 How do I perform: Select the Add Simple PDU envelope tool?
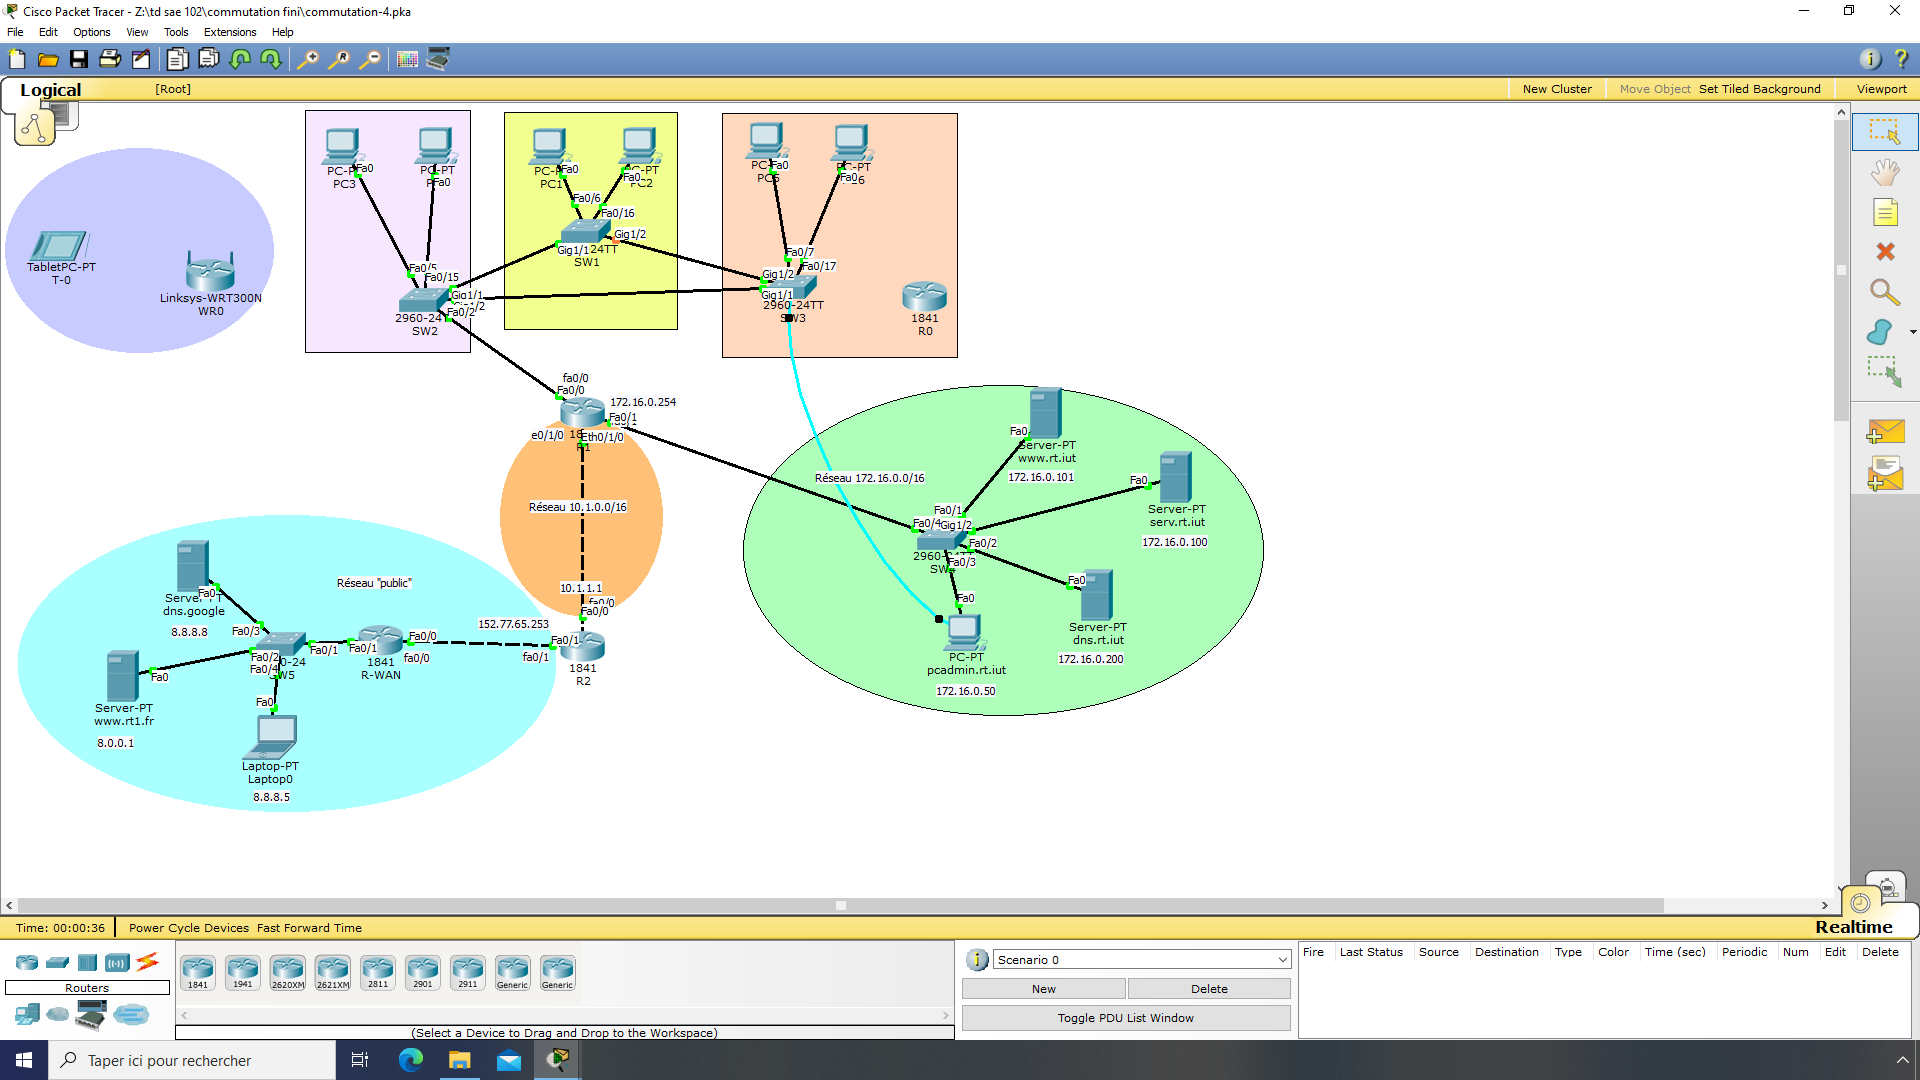tap(1886, 431)
